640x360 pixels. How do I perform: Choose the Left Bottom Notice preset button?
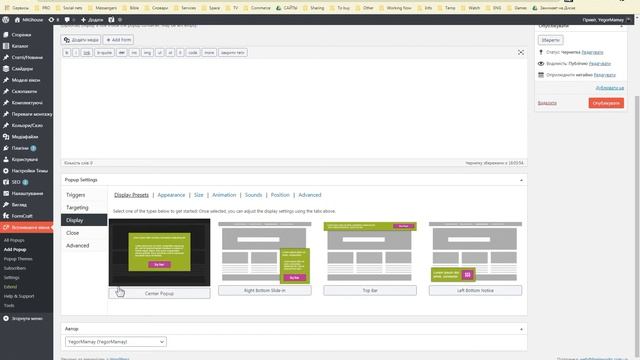click(476, 291)
